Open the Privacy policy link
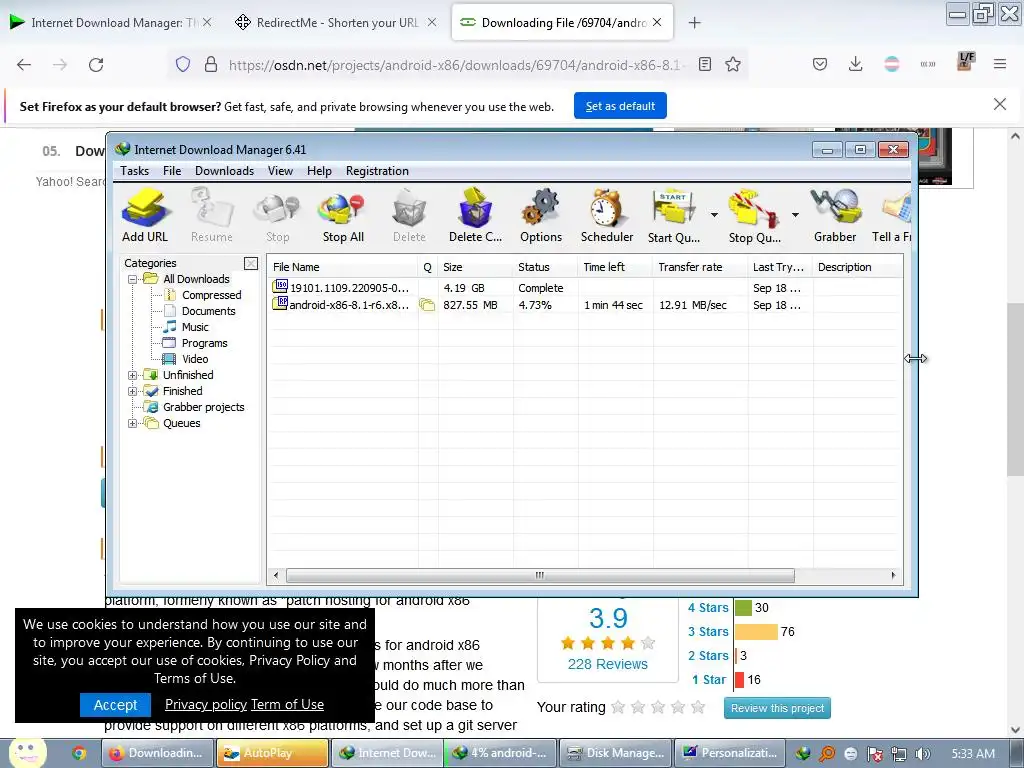The height and width of the screenshot is (768, 1024). 206,705
